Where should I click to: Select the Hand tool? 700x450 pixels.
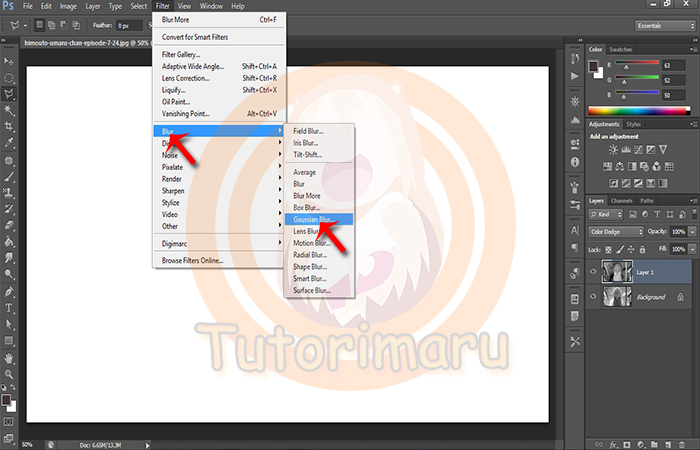pyautogui.click(x=8, y=358)
